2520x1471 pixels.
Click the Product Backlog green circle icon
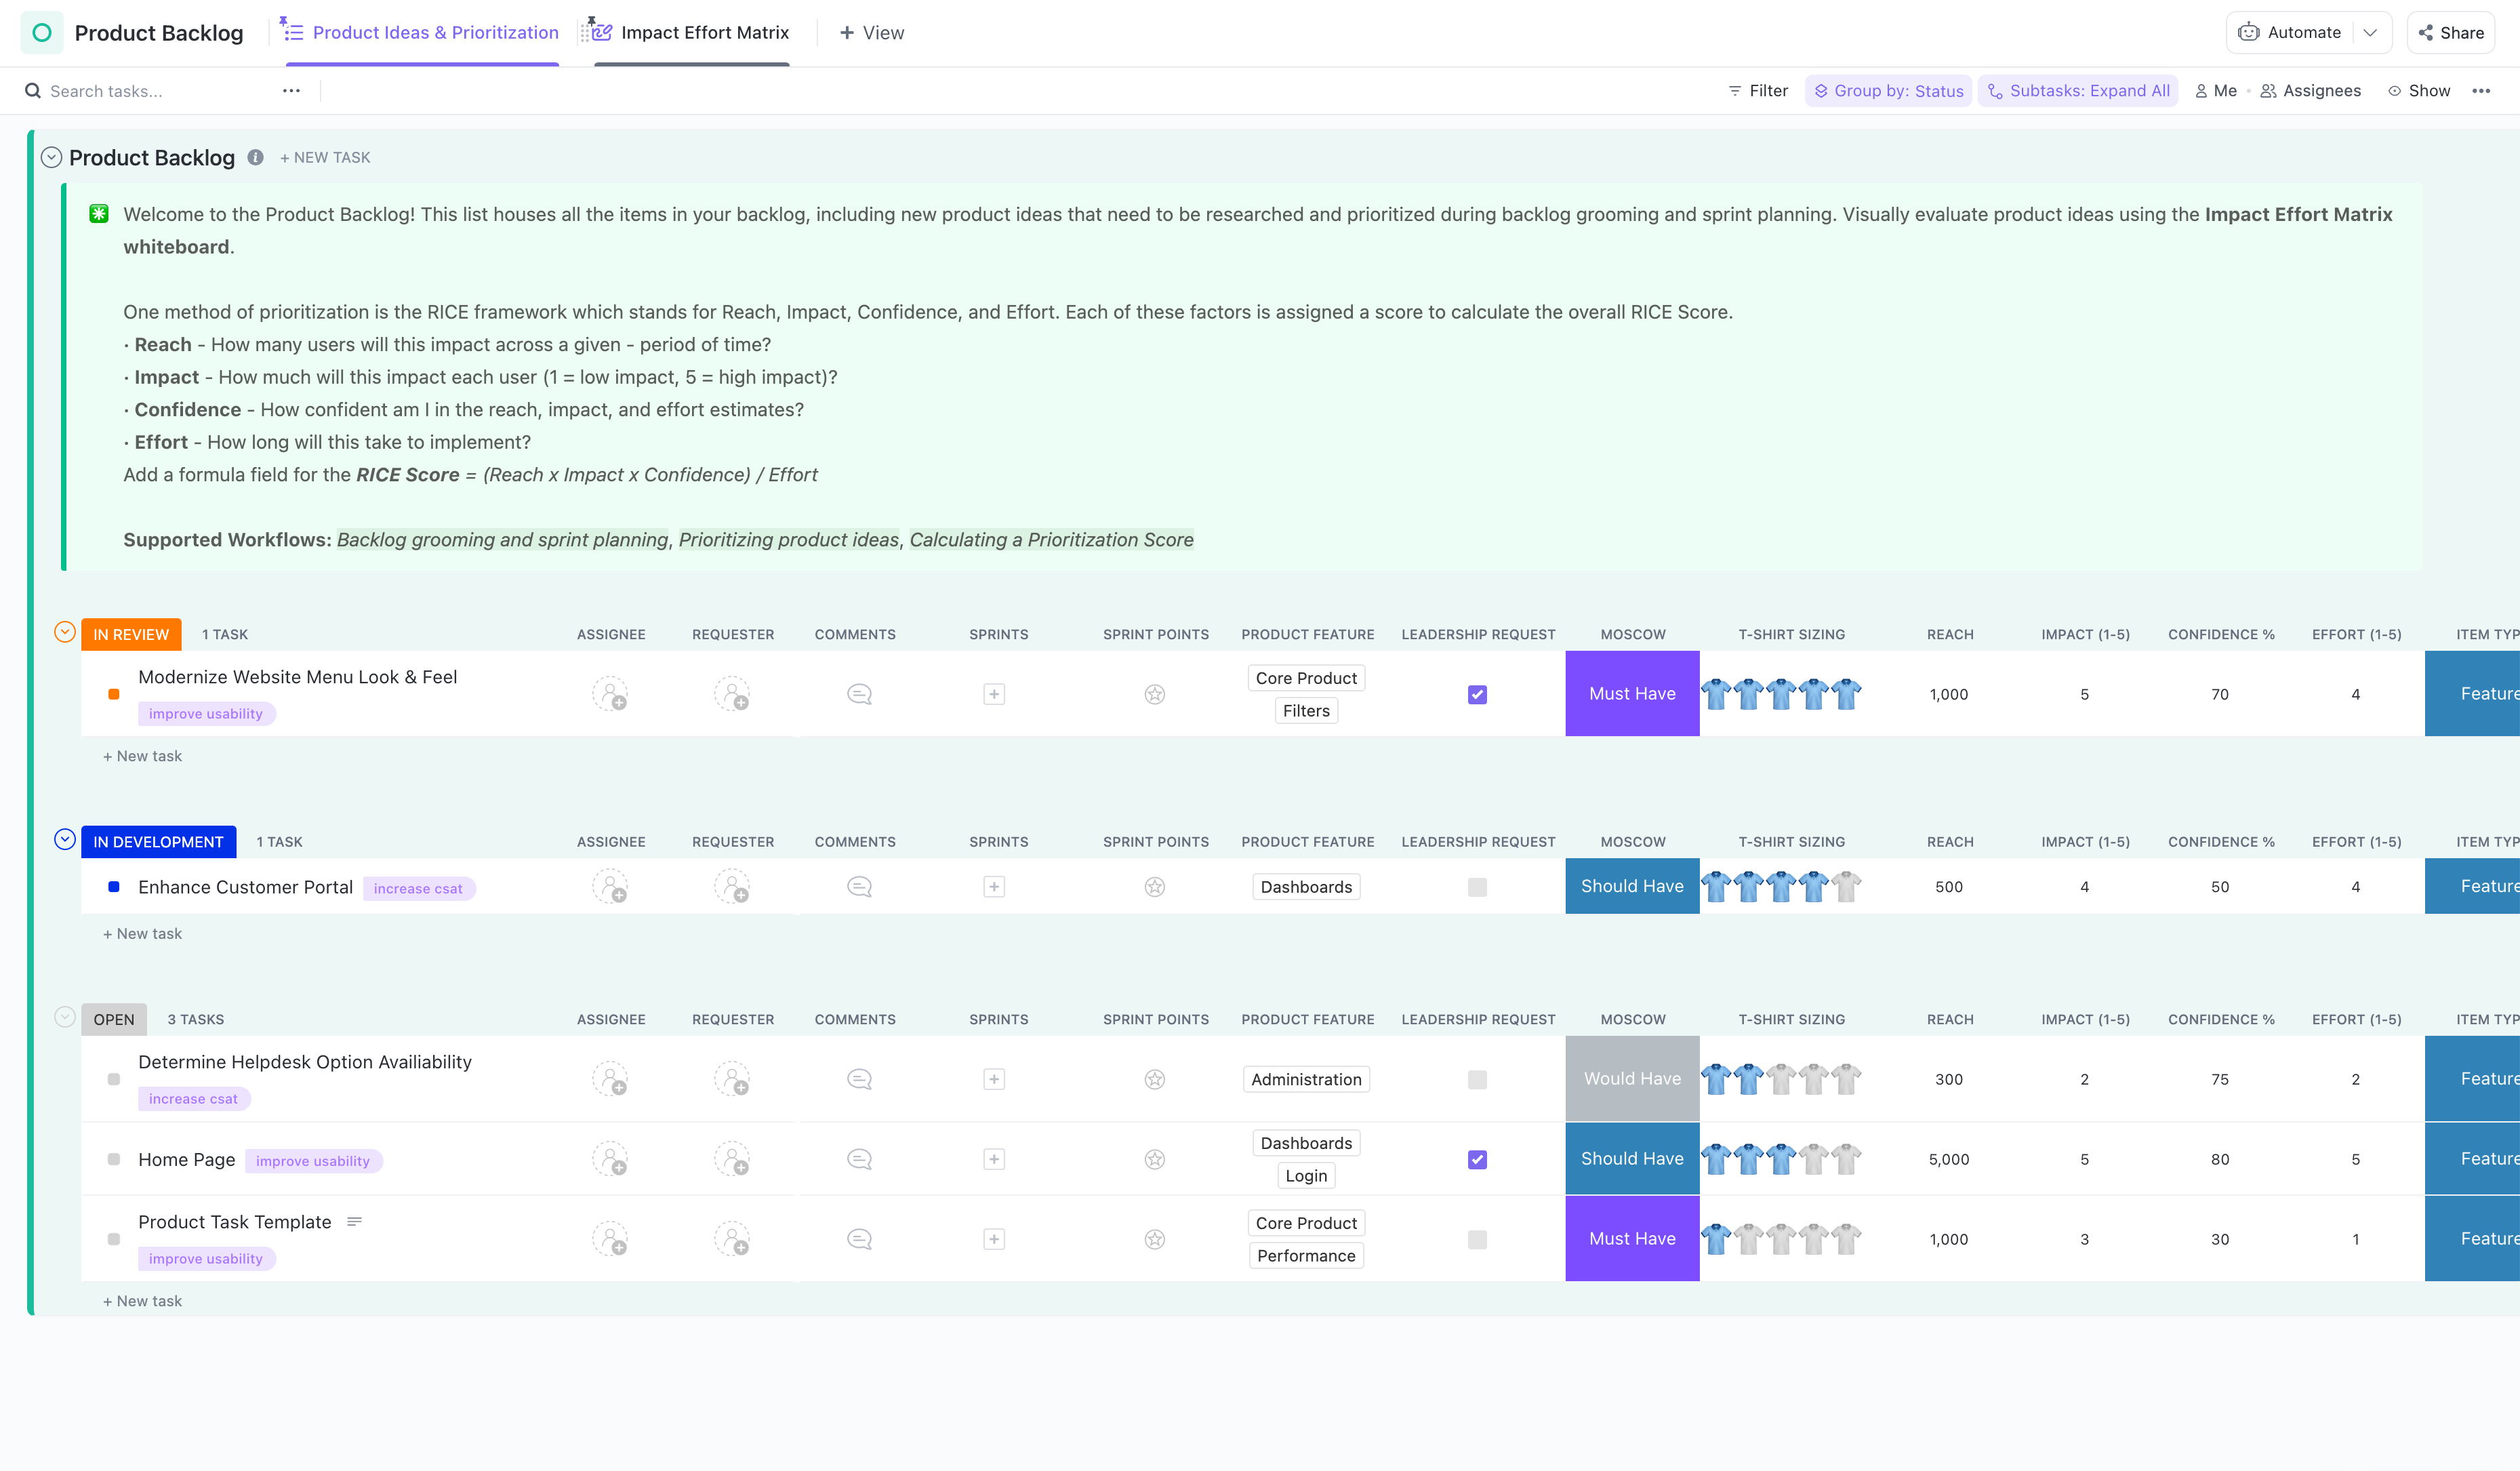click(x=42, y=33)
